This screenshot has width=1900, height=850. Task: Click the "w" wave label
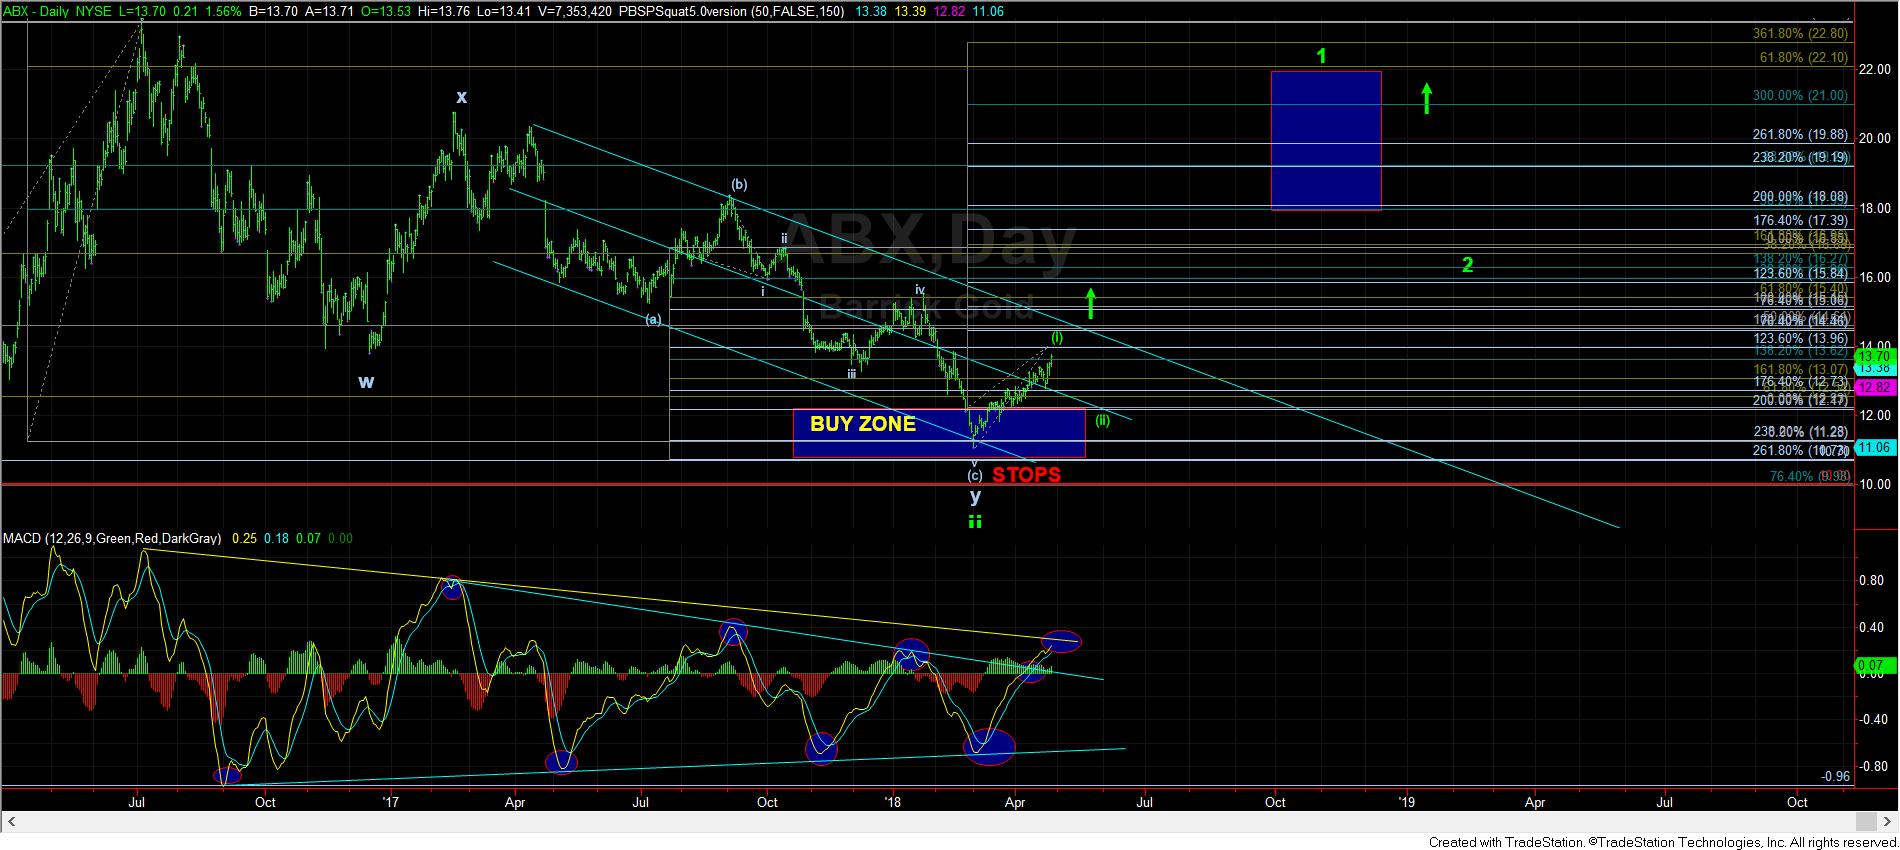tap(366, 382)
